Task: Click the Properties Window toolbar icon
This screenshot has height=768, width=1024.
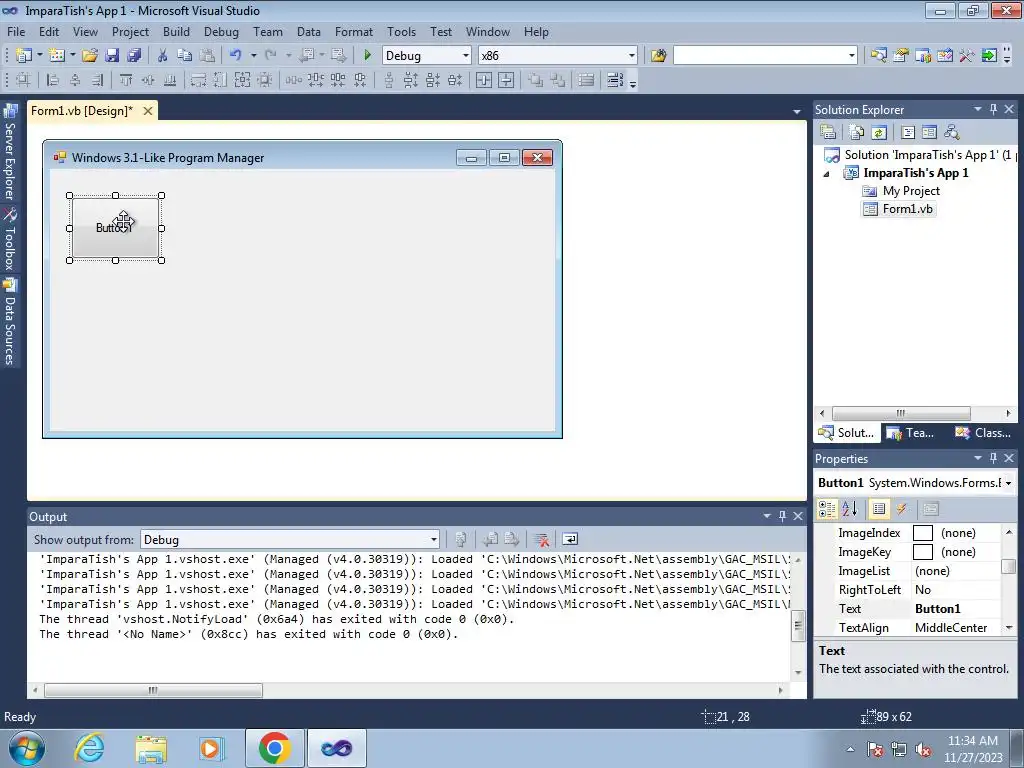Action: point(901,56)
